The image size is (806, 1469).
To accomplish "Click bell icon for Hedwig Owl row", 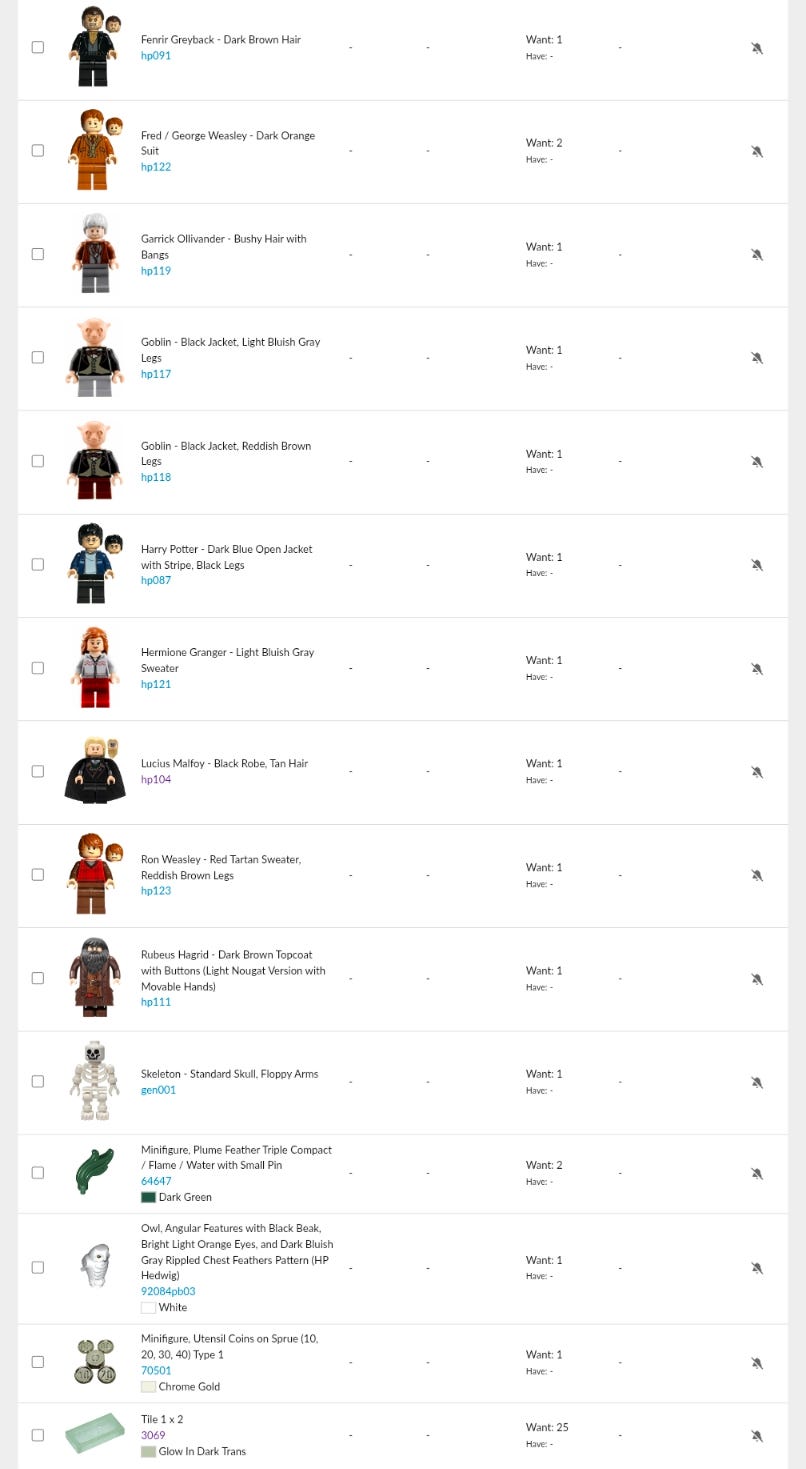I will (x=757, y=1268).
